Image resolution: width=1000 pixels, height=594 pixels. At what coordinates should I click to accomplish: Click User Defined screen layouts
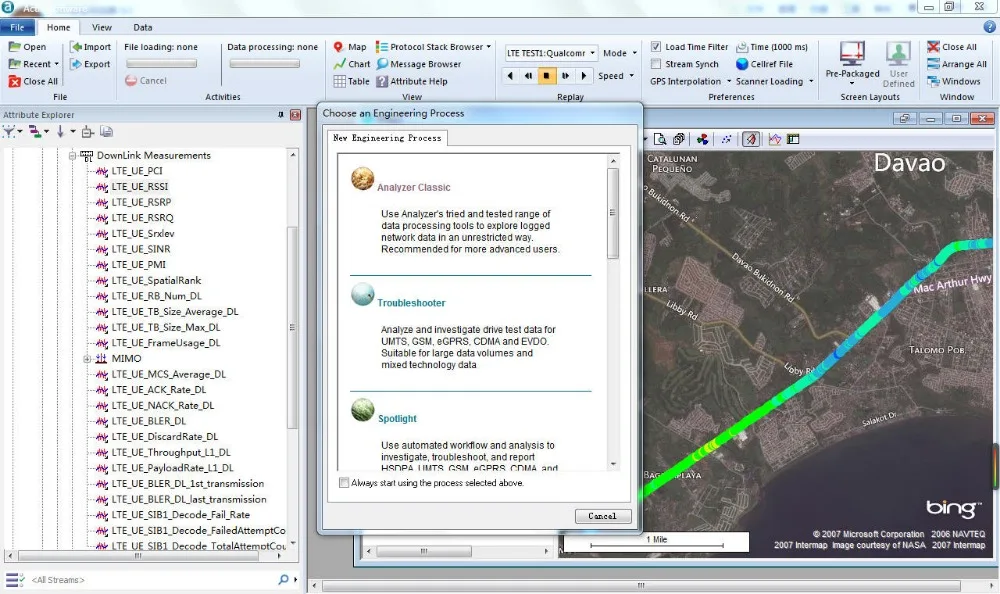(898, 64)
